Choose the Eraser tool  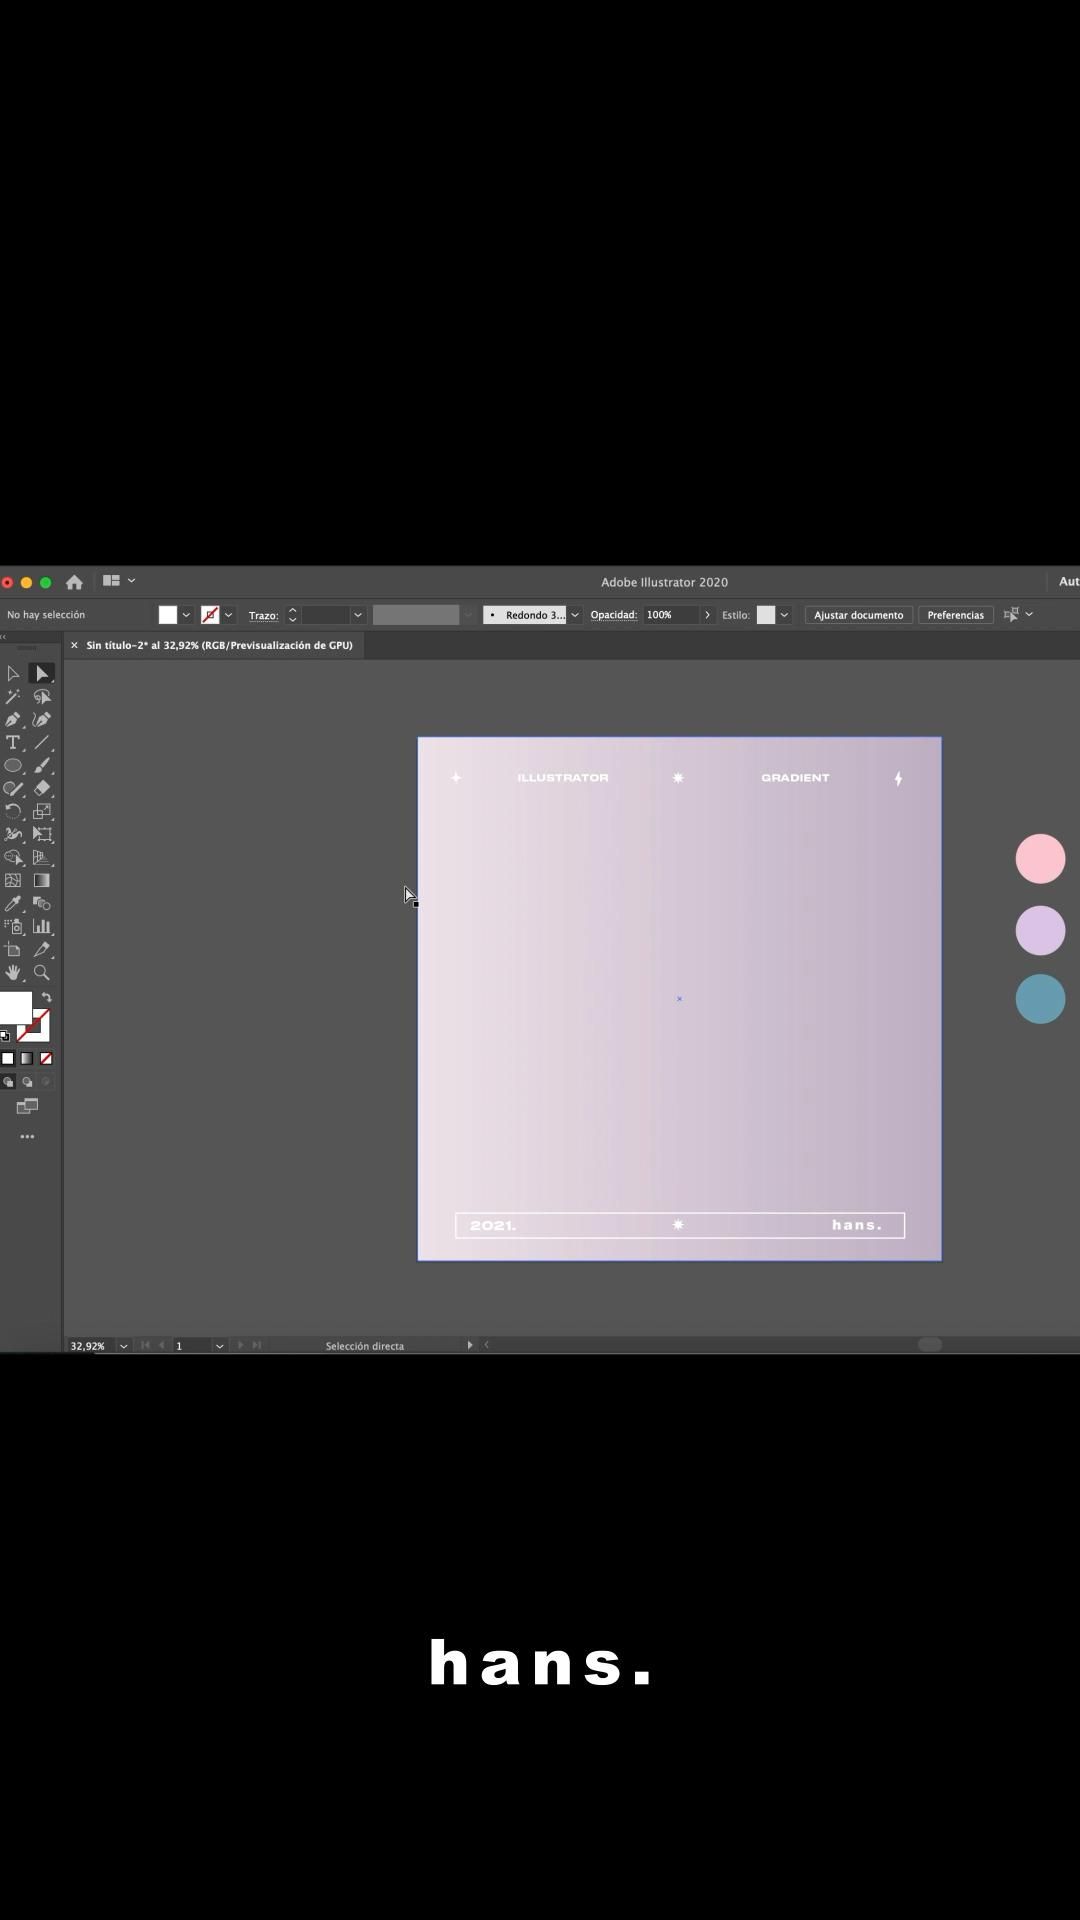pos(42,789)
